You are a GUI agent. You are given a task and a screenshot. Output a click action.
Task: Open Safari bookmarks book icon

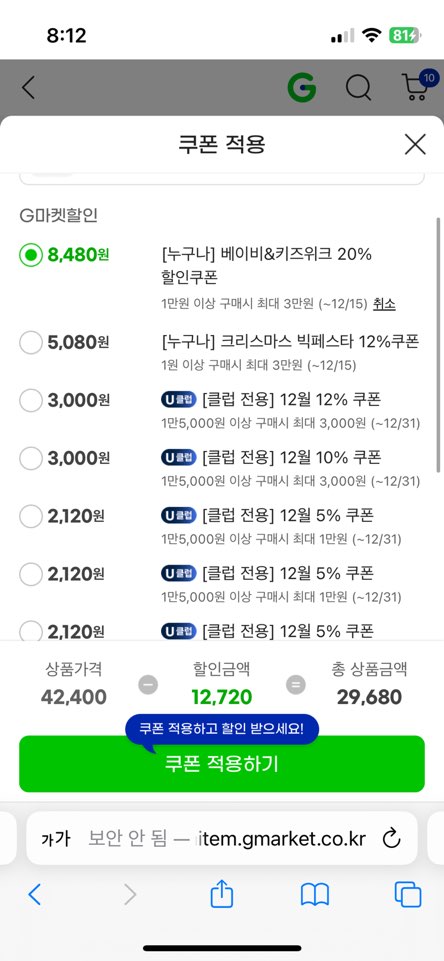[315, 895]
